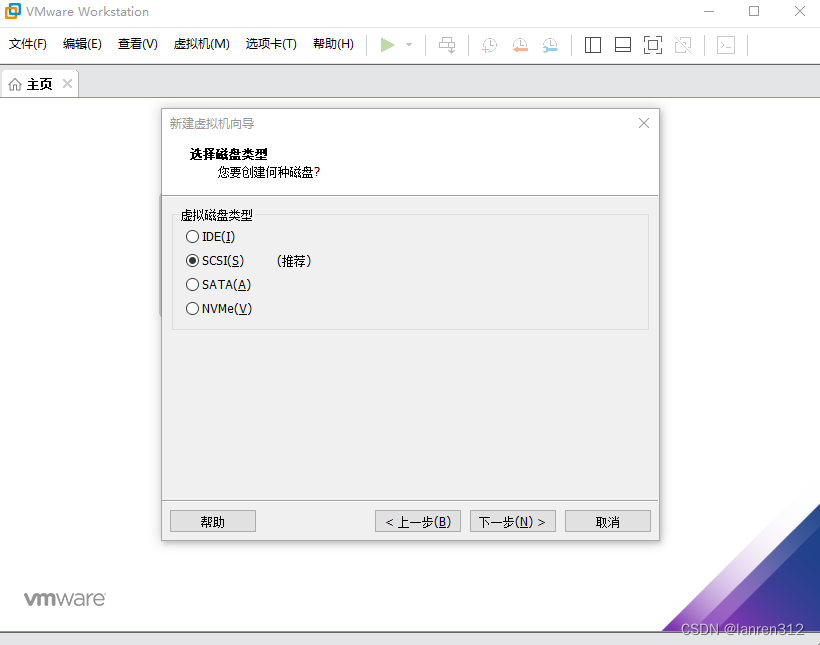
Task: Enter full screen mode icon
Action: tap(653, 45)
